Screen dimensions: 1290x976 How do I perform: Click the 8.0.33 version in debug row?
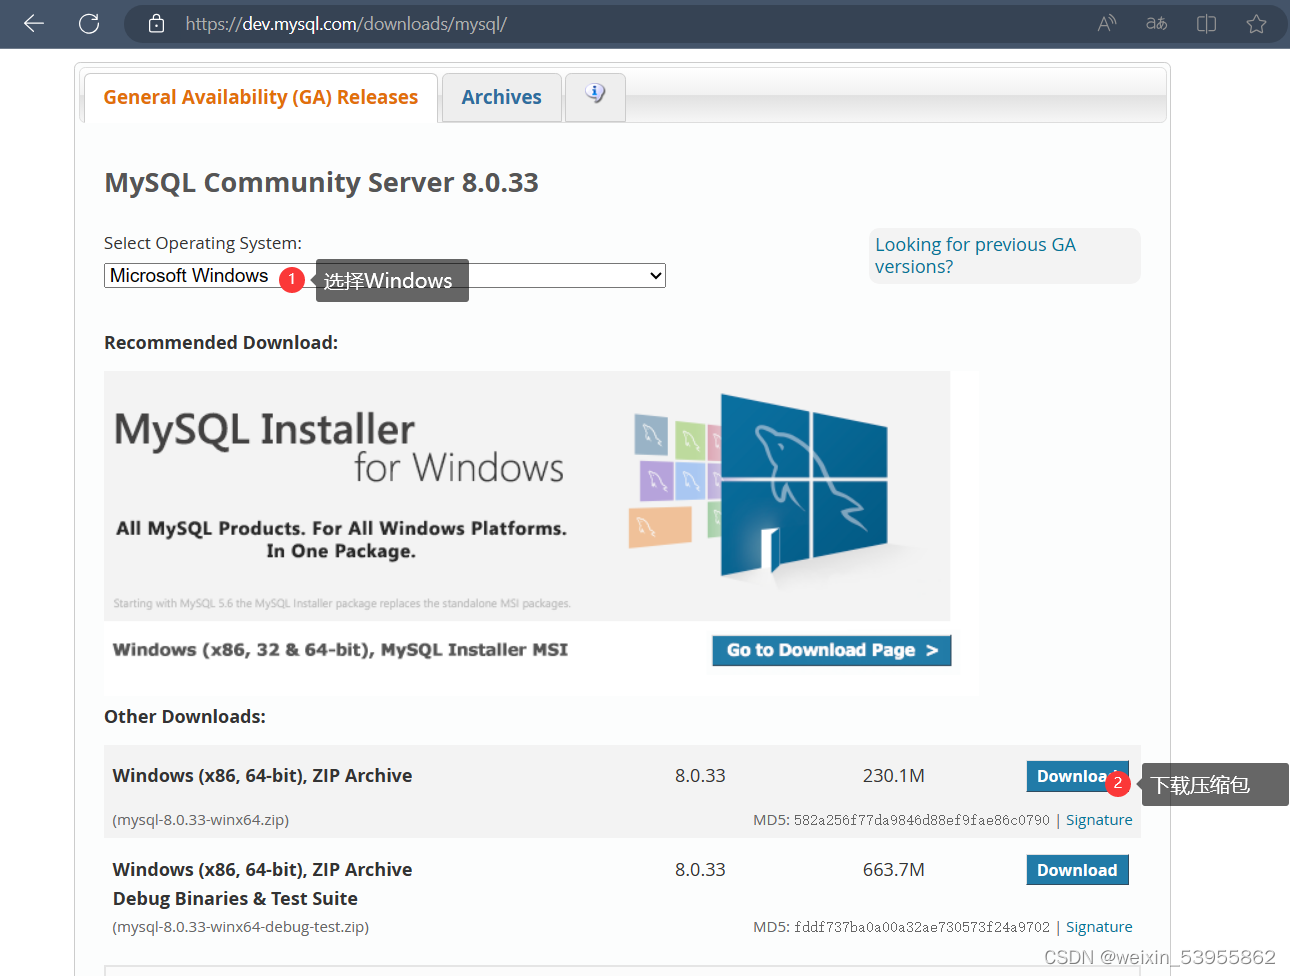click(x=700, y=870)
